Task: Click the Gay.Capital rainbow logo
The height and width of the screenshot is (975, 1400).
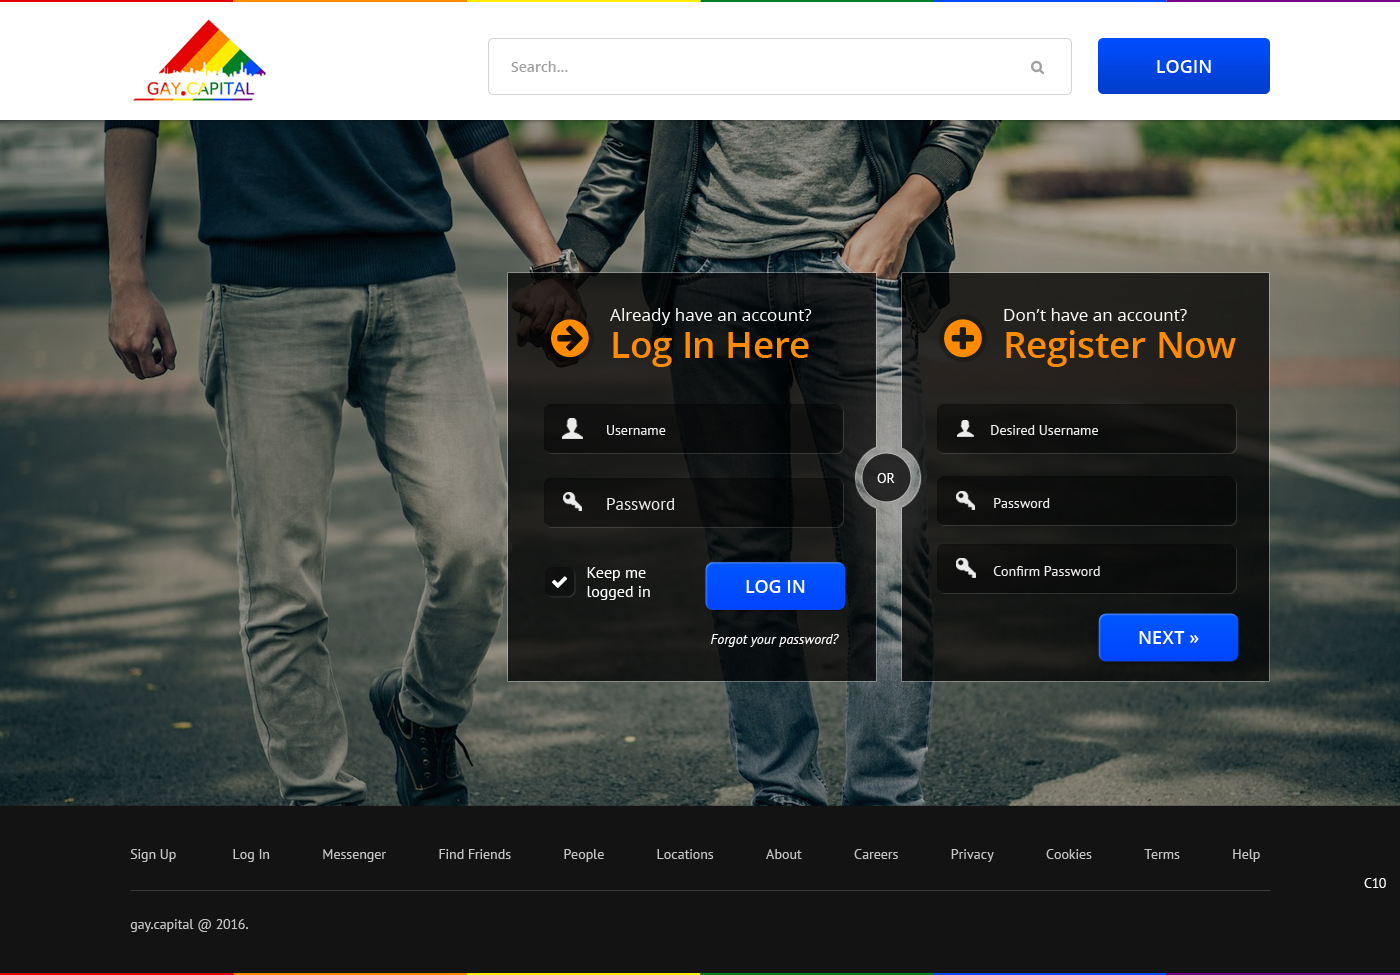Action: click(200, 60)
